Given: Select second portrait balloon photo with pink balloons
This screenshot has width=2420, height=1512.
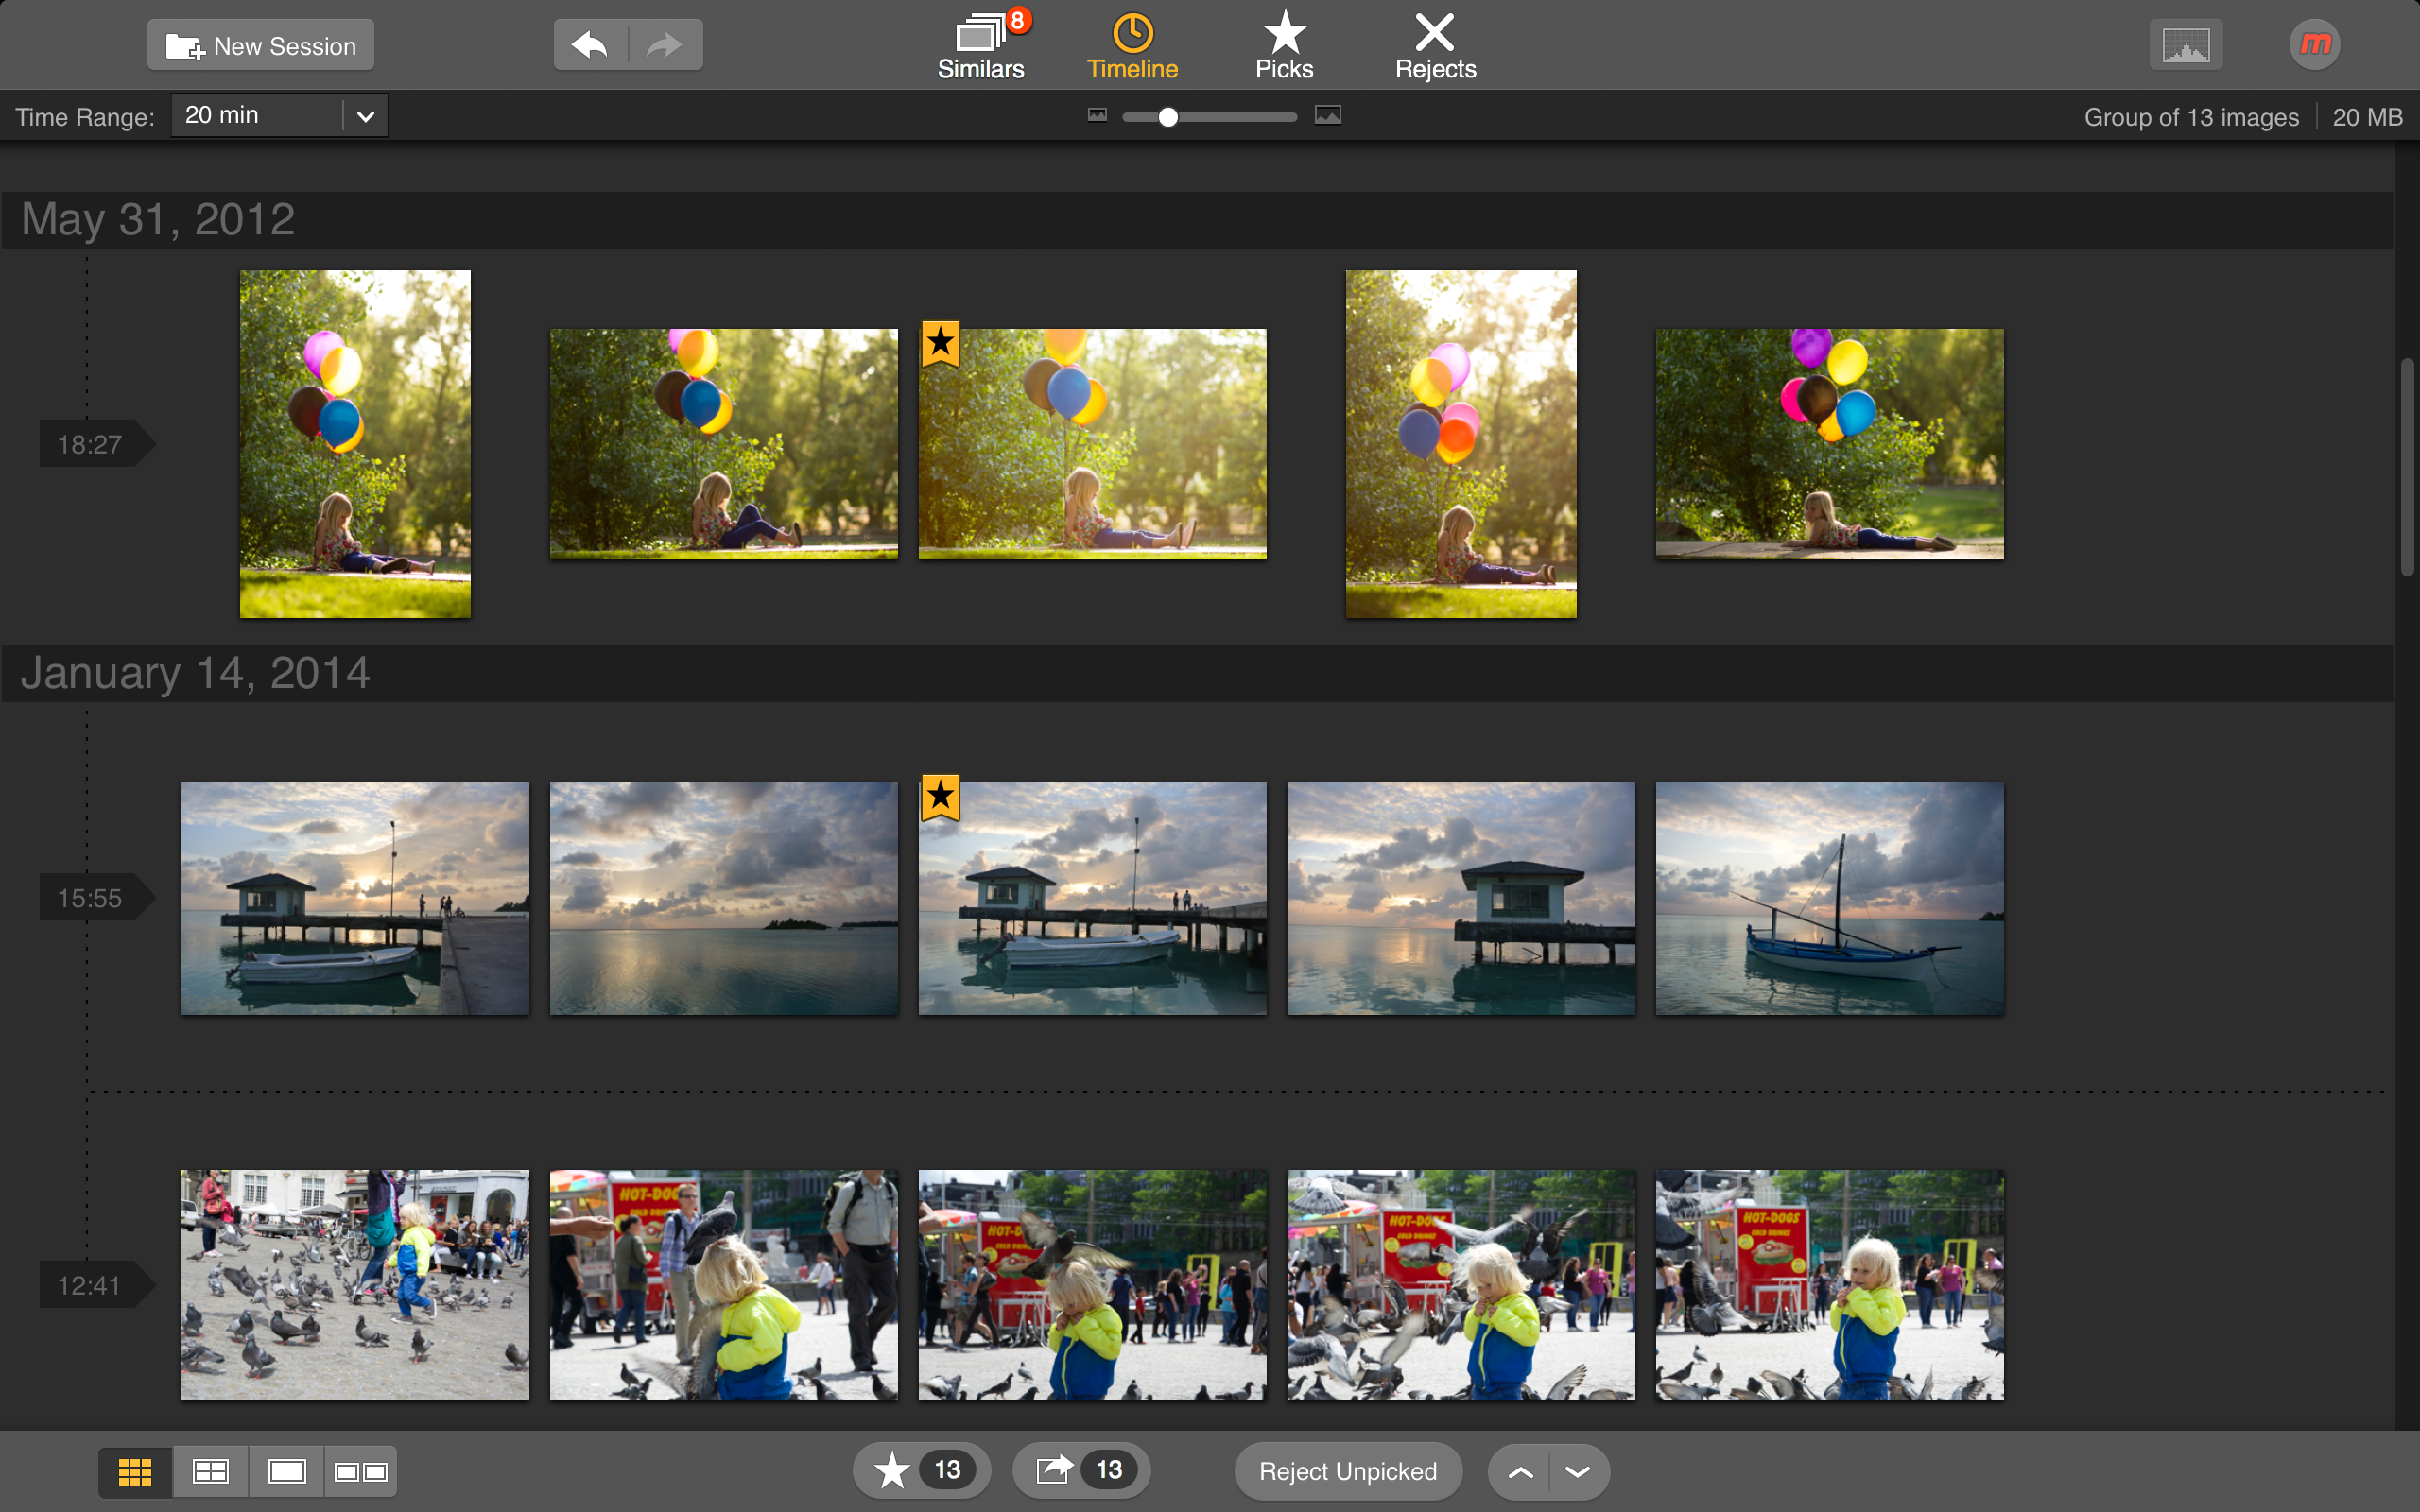Looking at the screenshot, I should point(1461,444).
